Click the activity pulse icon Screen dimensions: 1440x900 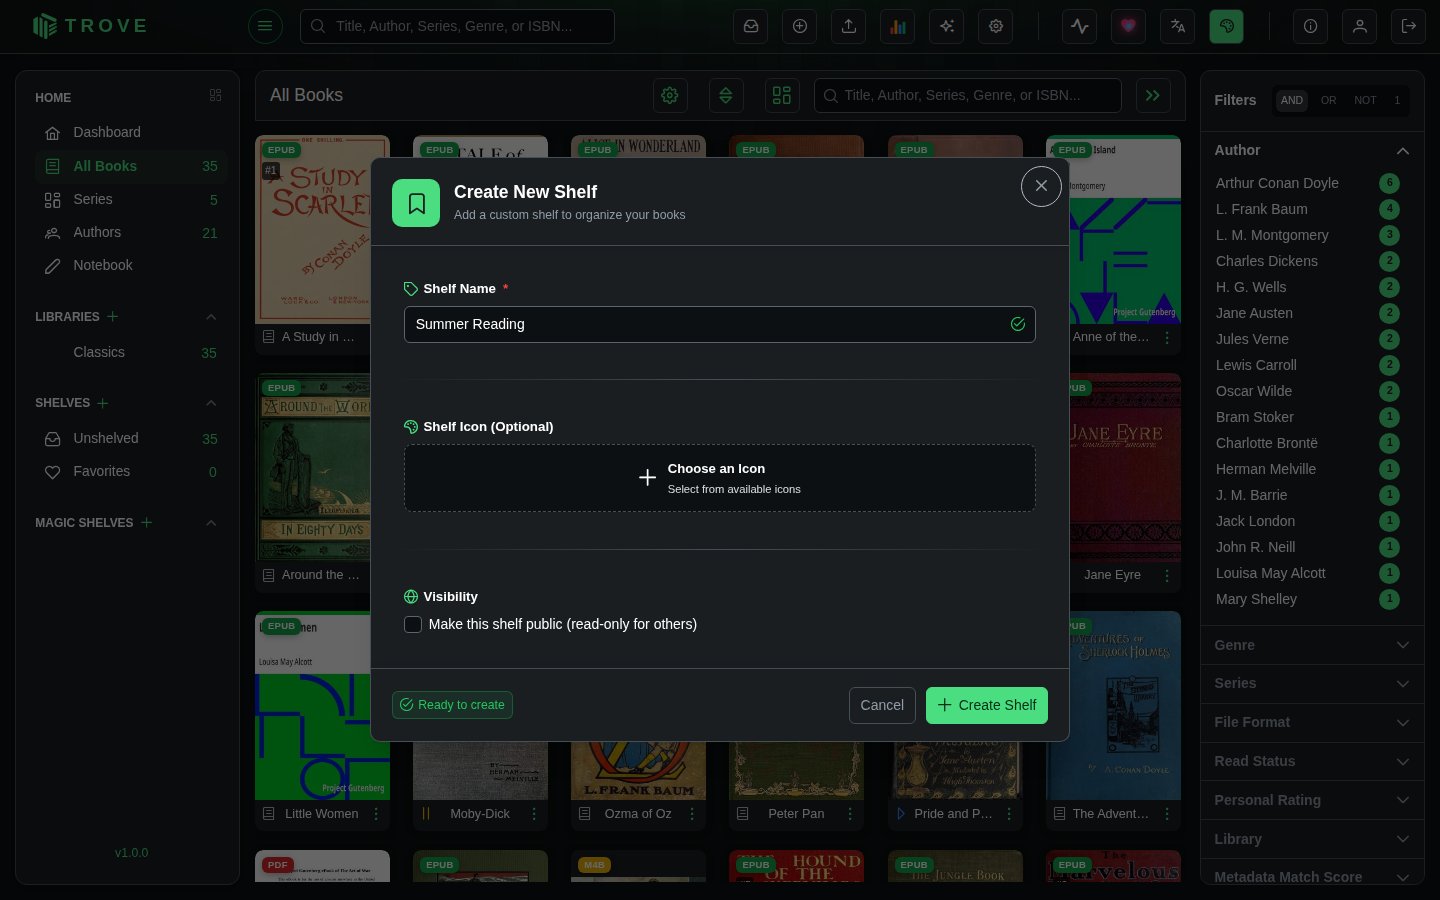1080,26
